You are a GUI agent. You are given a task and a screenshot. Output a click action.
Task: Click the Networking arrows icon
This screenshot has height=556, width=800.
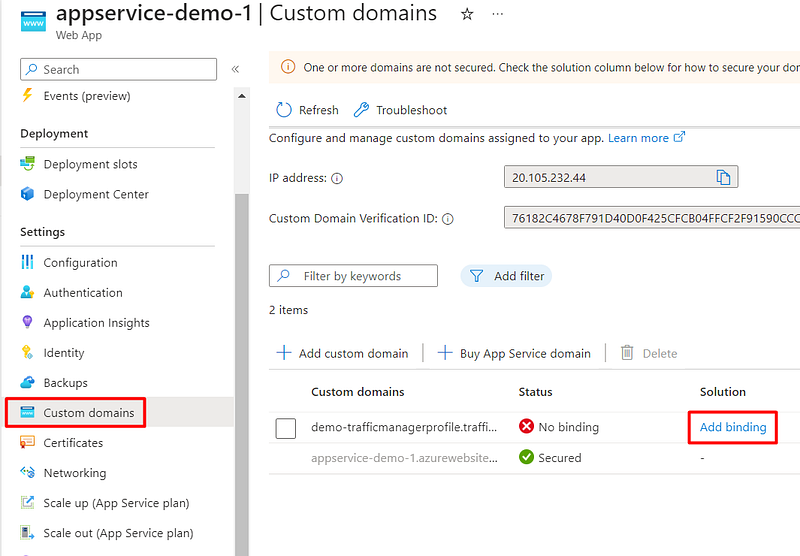[28, 472]
